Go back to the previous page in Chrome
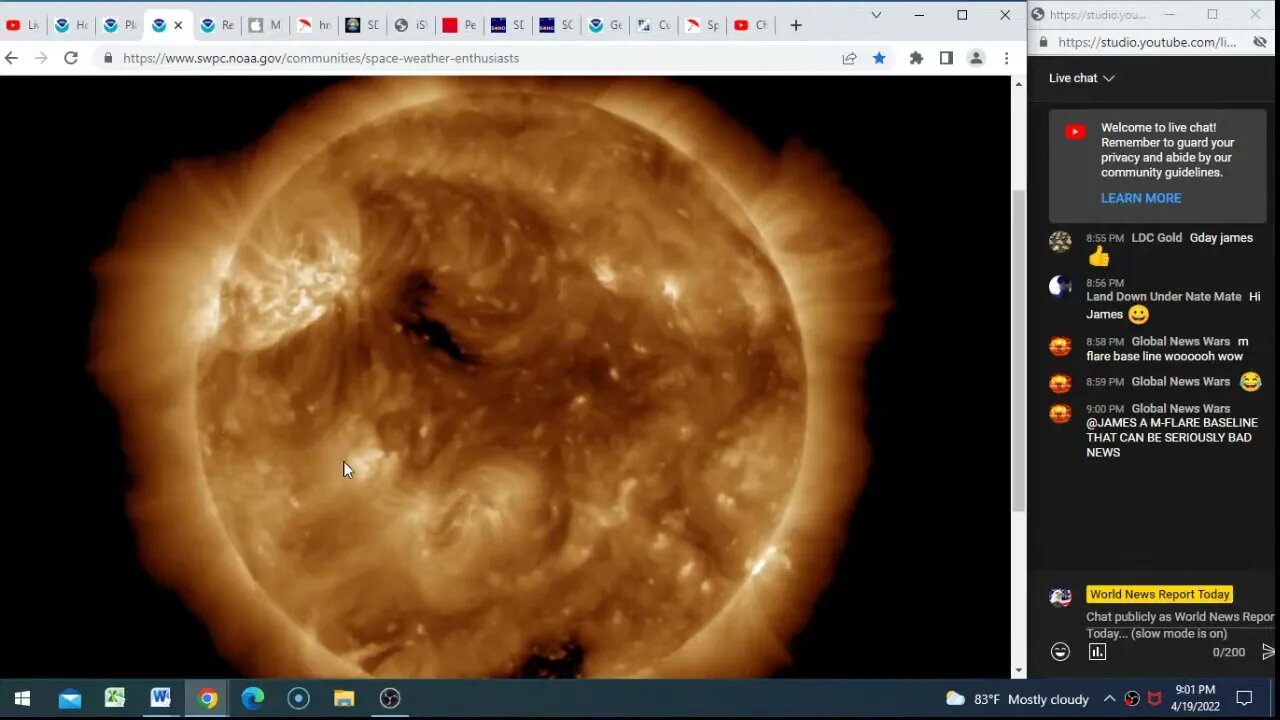The height and width of the screenshot is (720, 1280). click(x=11, y=58)
